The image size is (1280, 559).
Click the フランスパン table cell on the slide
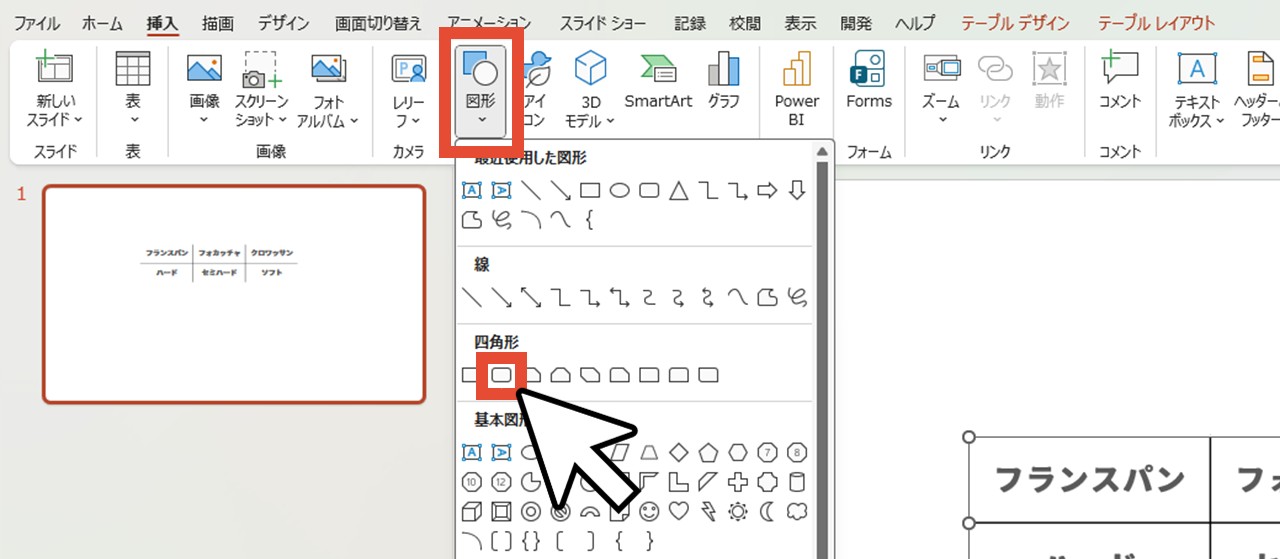point(1089,479)
